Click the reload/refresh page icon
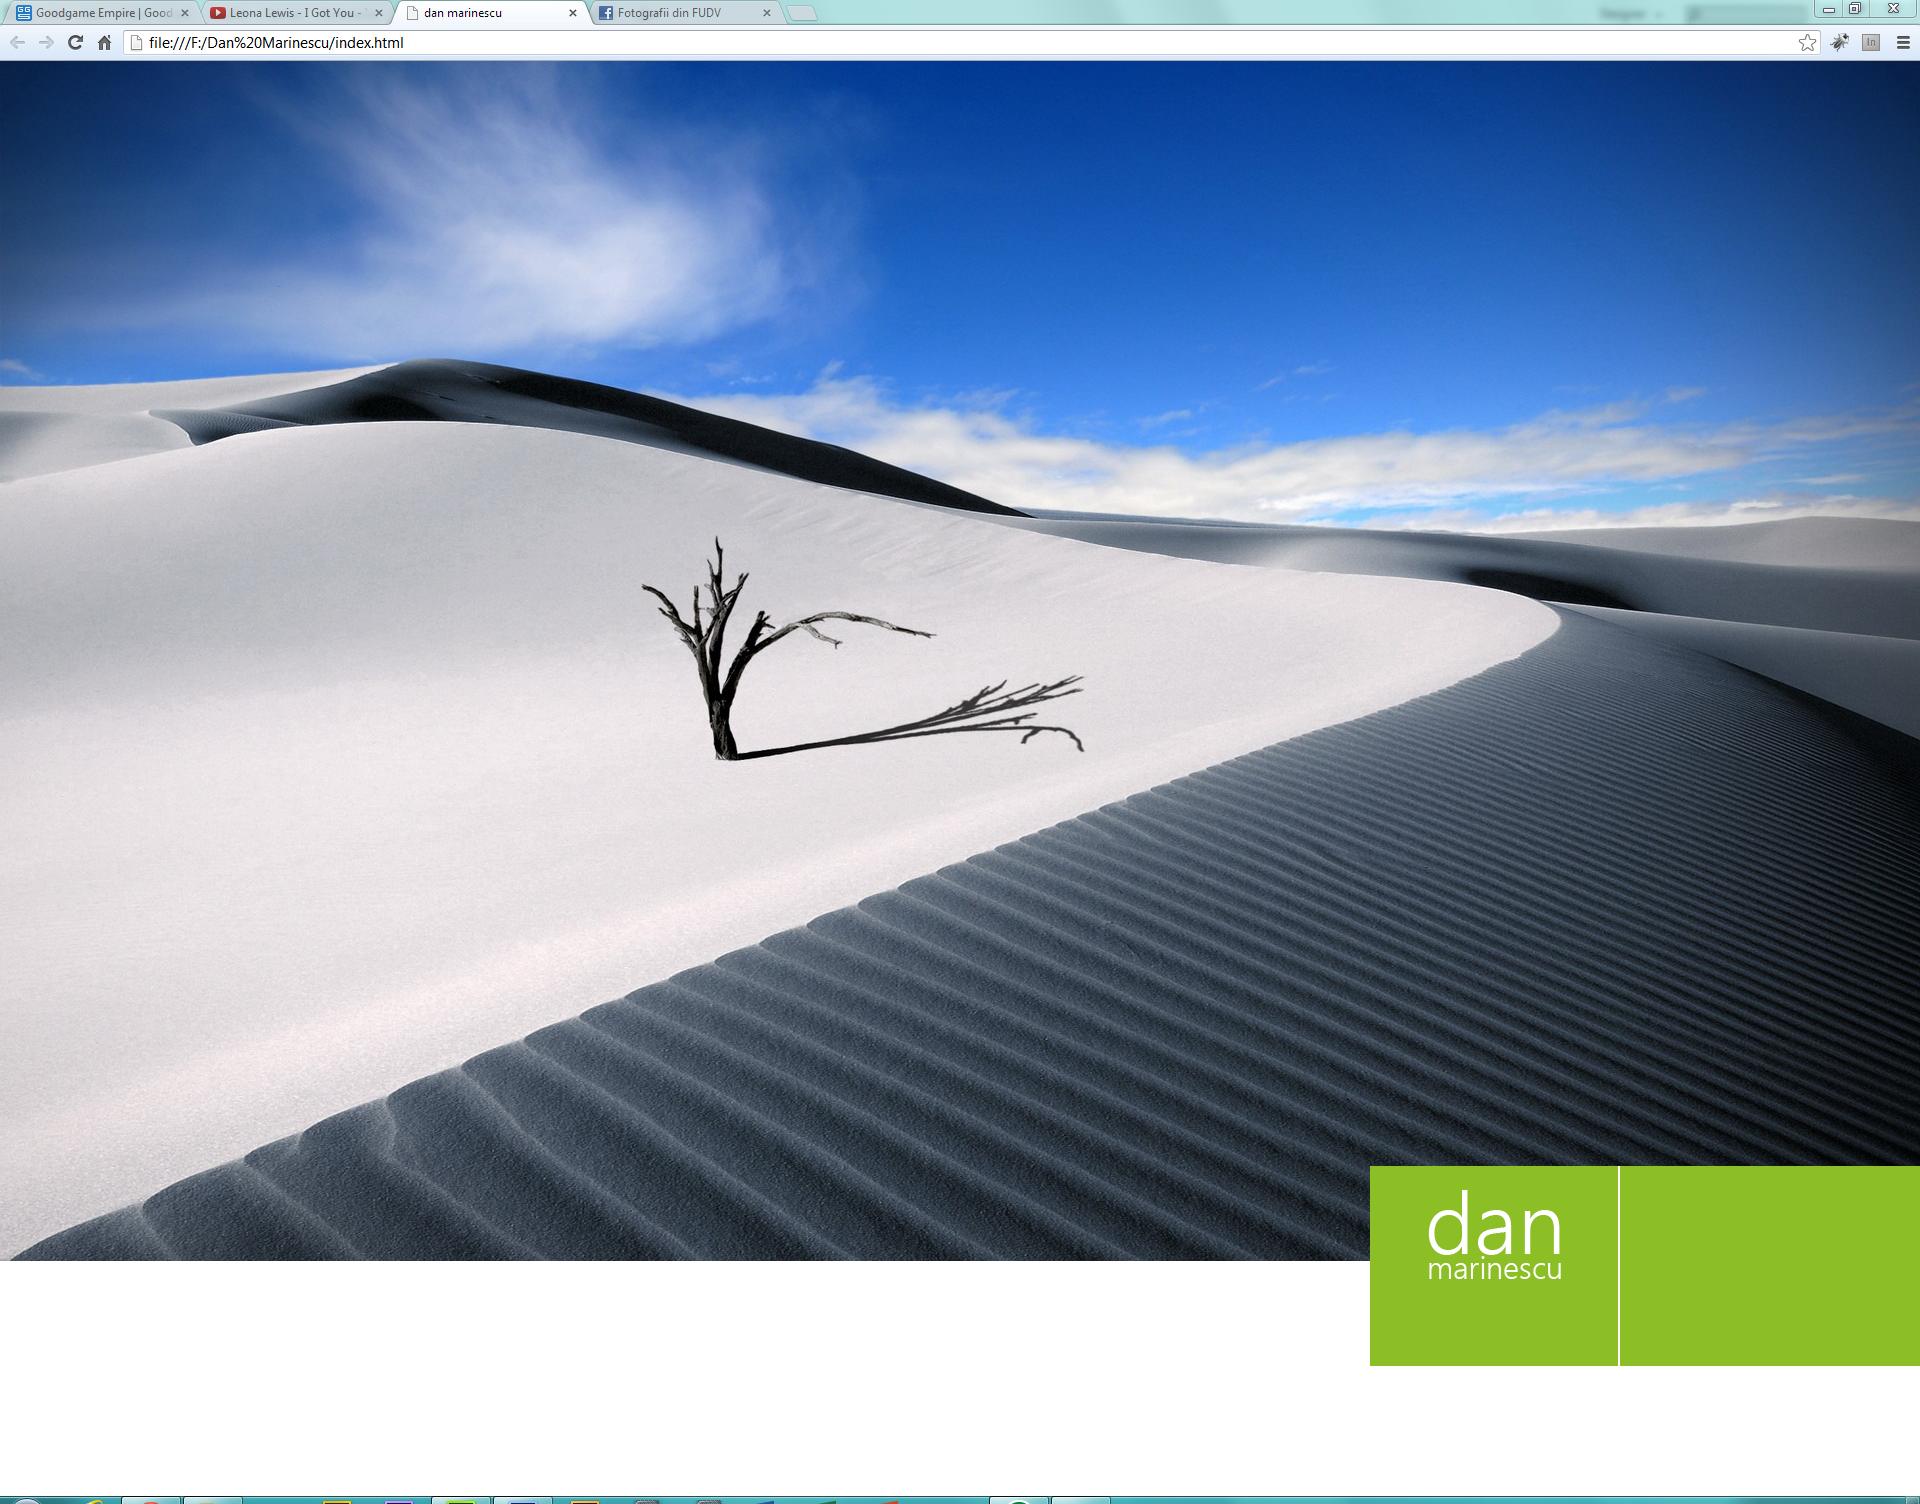This screenshot has width=1920, height=1504. tap(72, 42)
